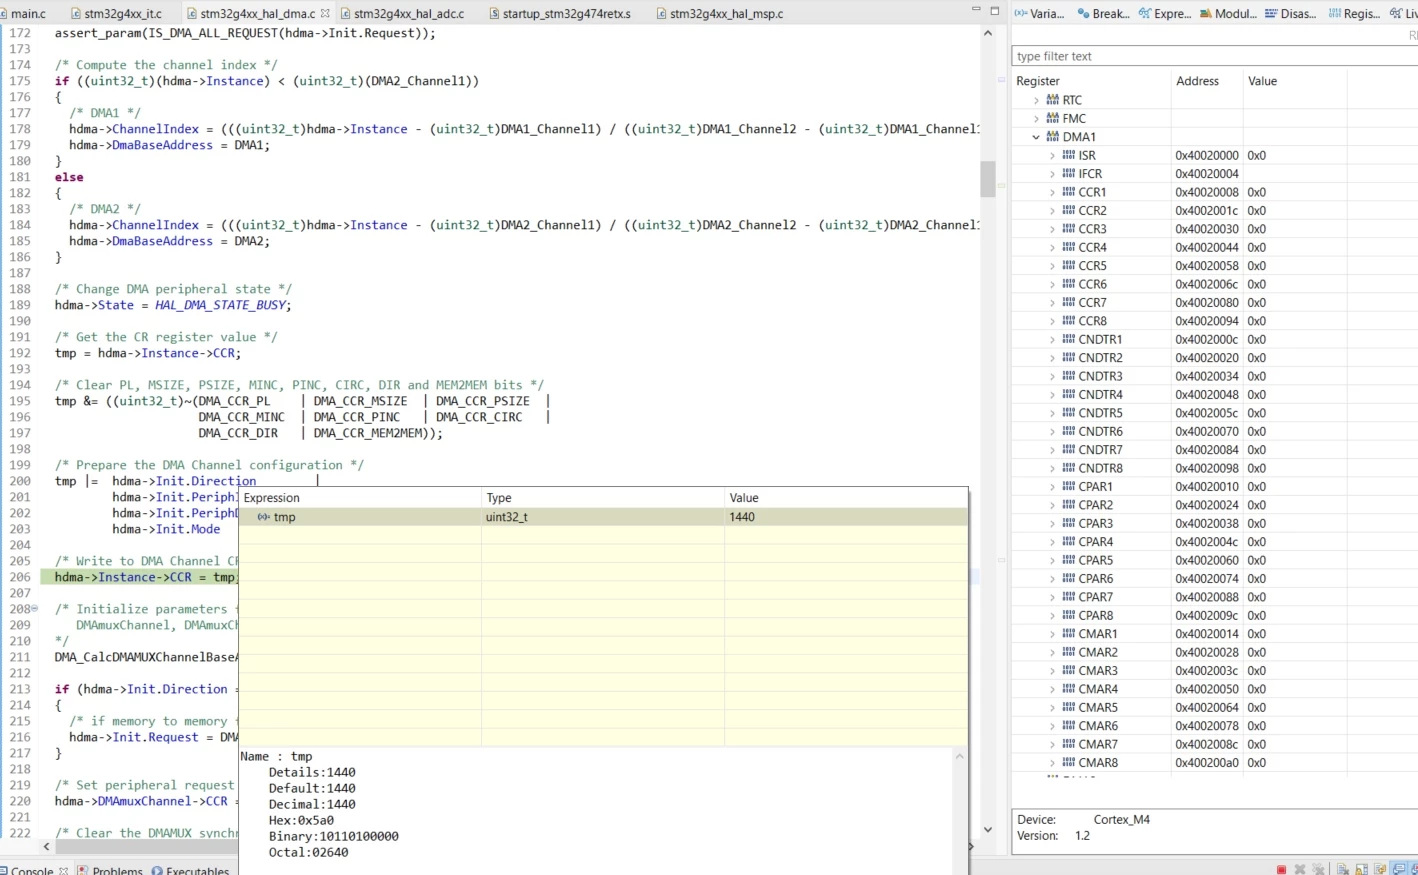1418x875 pixels.
Task: Minimize the editor area icon
Action: [x=976, y=9]
